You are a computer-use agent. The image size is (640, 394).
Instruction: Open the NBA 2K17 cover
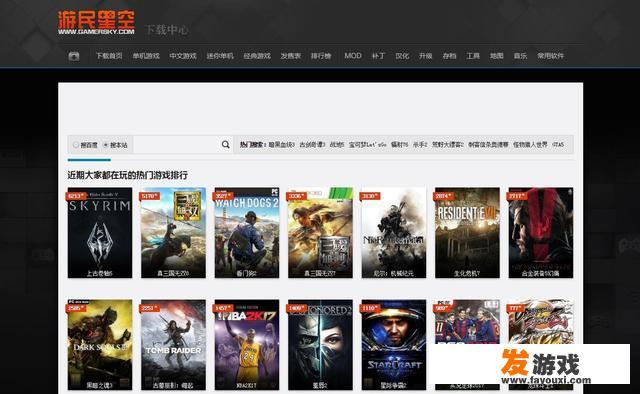(247, 345)
